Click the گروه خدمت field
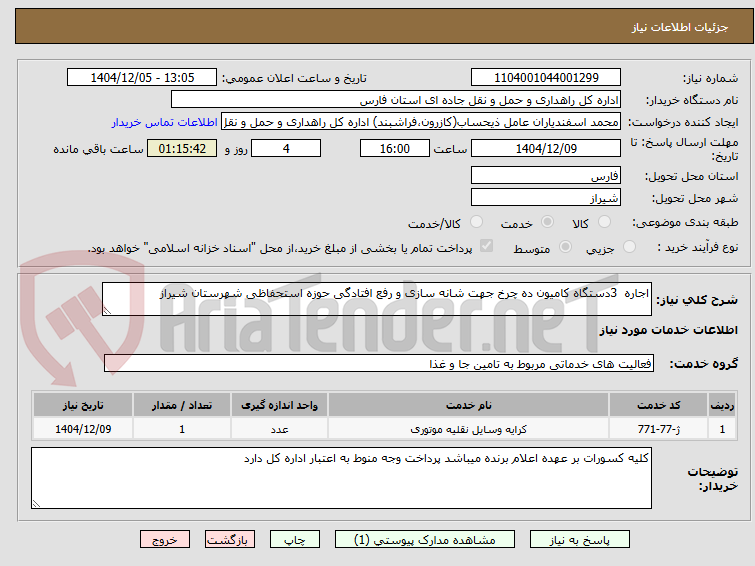Image resolution: width=755 pixels, height=566 pixels. [379, 363]
